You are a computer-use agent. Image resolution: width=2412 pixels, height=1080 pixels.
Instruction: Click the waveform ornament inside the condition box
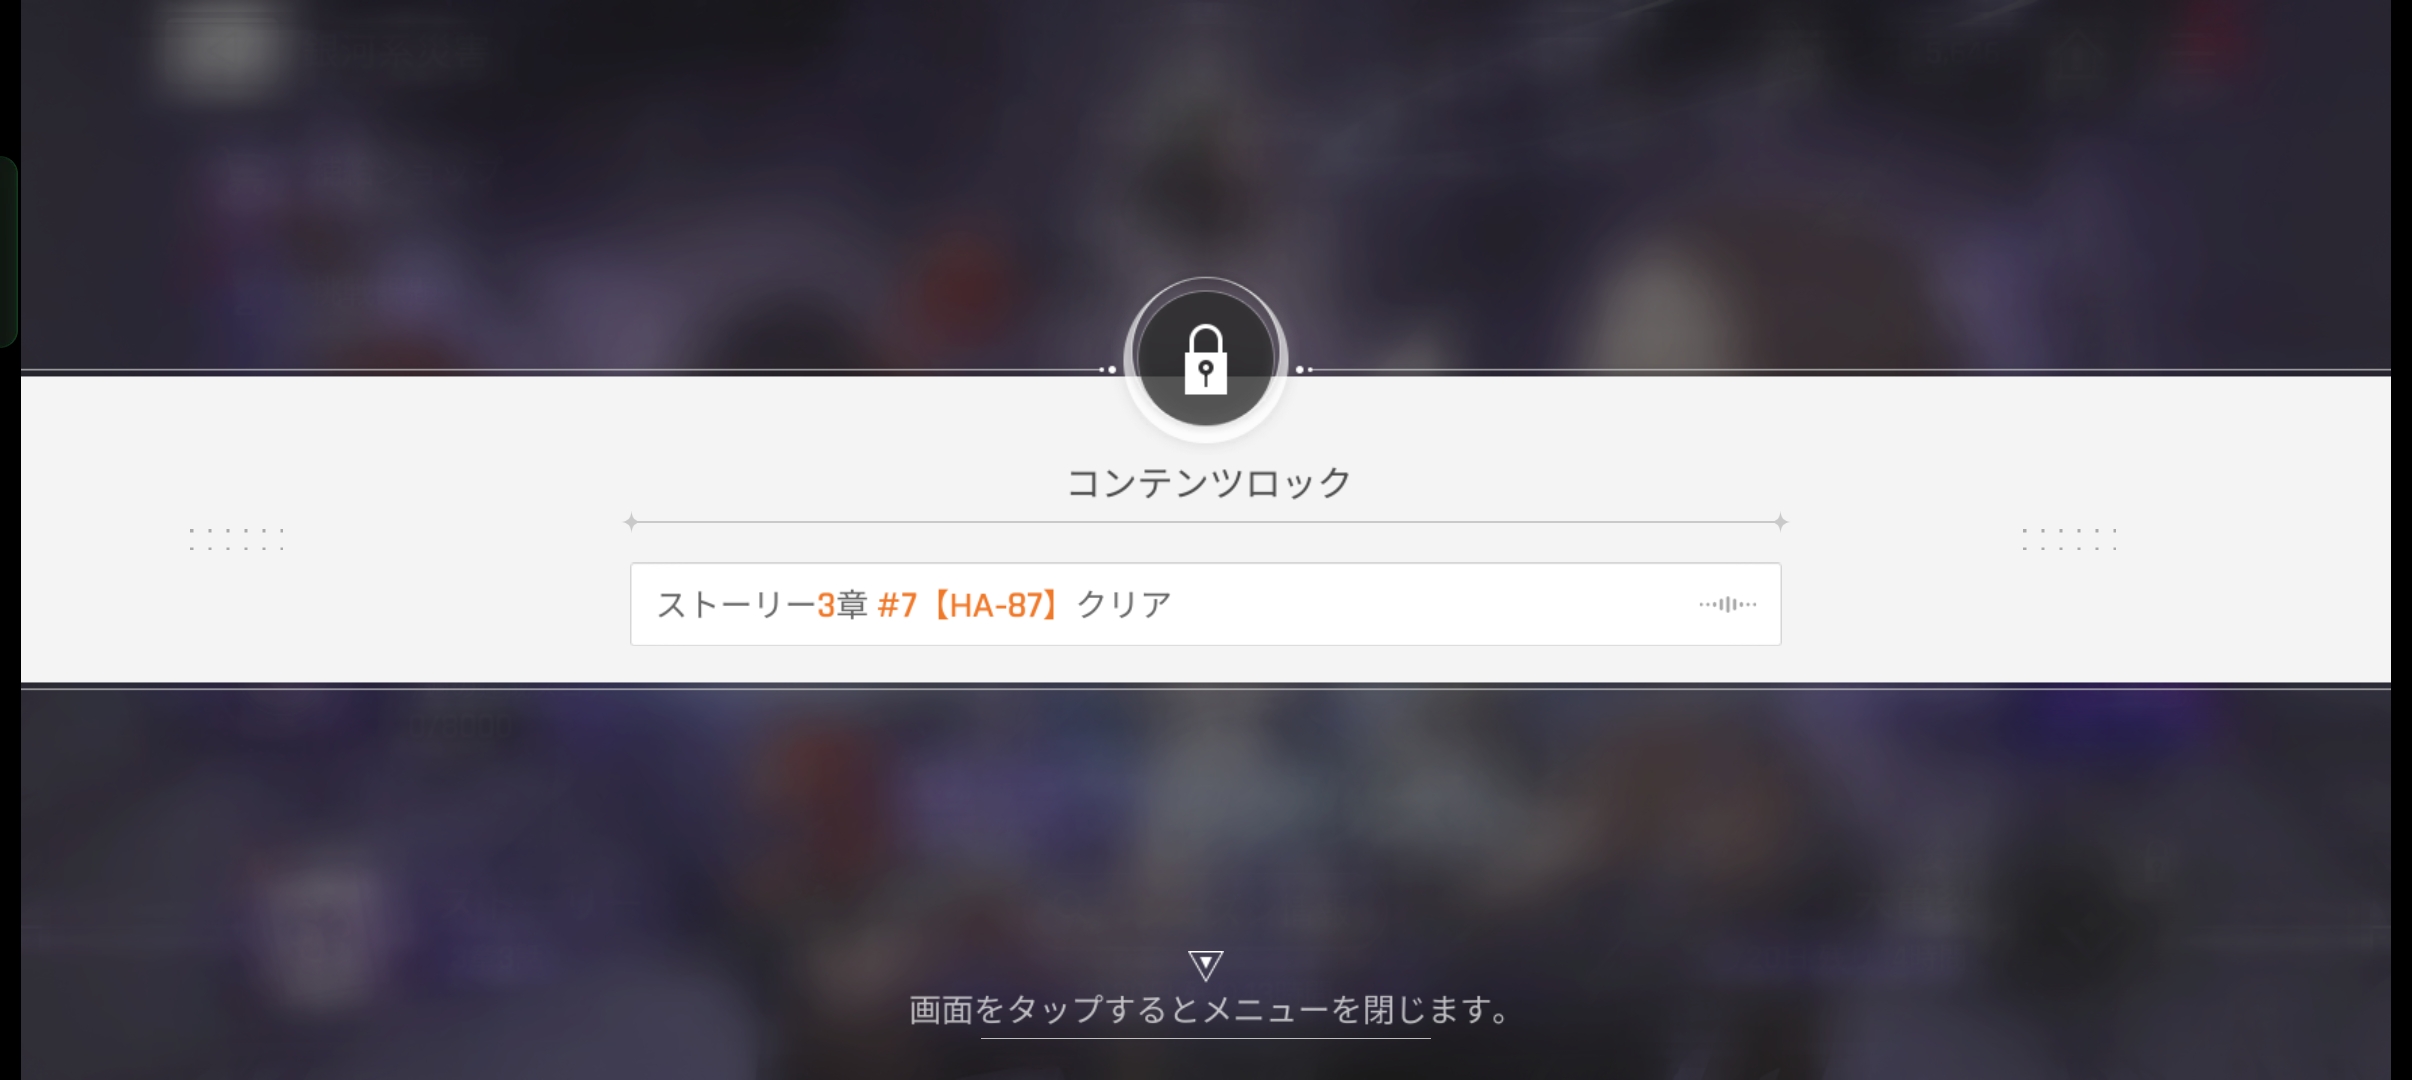point(1727,604)
